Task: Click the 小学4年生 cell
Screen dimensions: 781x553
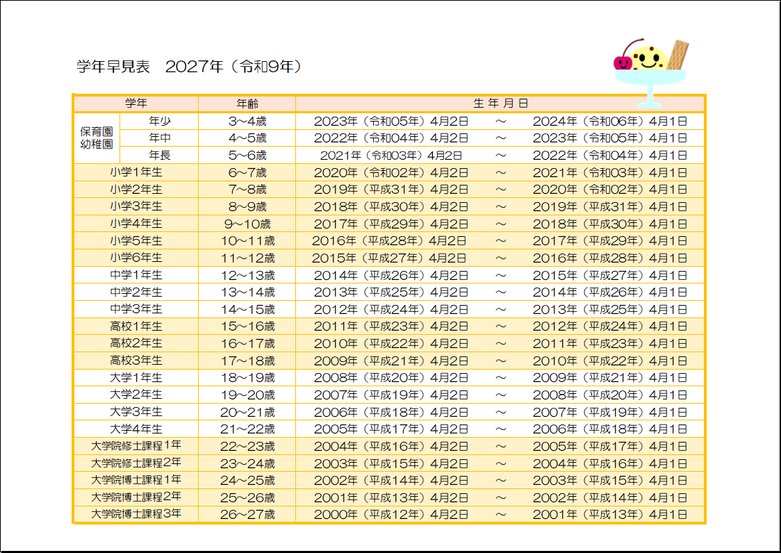Action: point(136,224)
